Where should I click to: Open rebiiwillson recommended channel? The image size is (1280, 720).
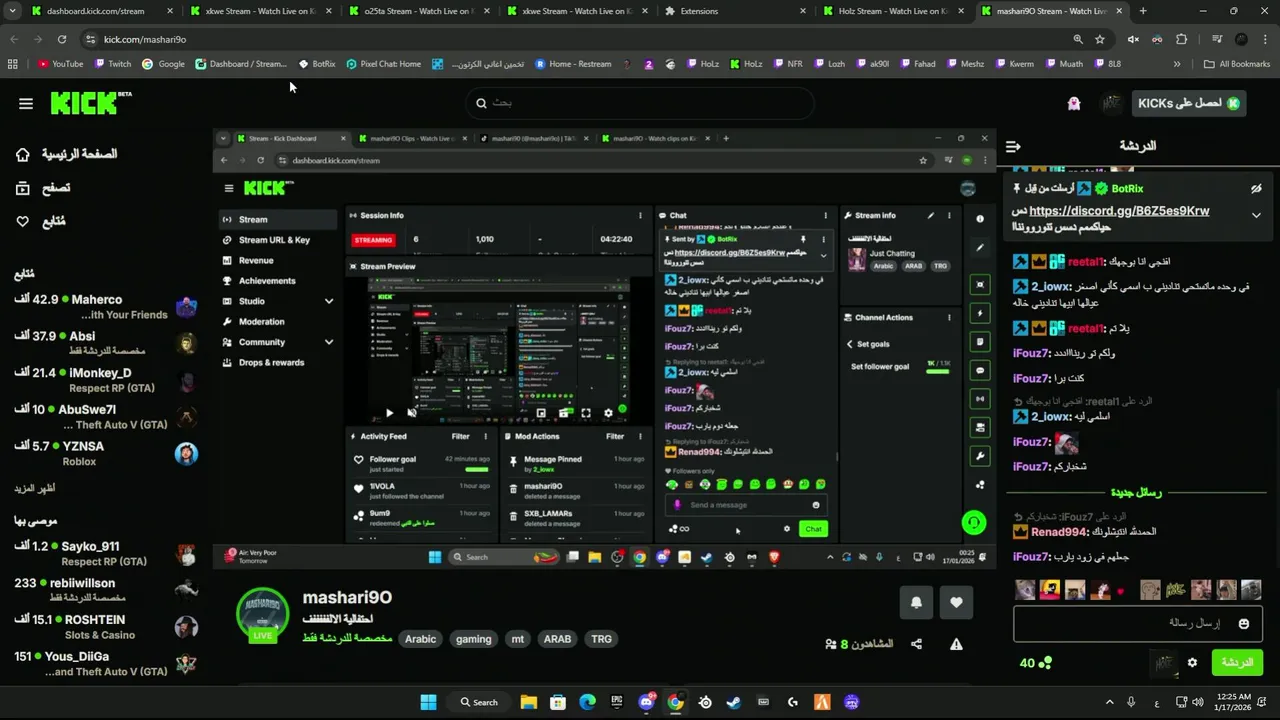[x=105, y=590]
